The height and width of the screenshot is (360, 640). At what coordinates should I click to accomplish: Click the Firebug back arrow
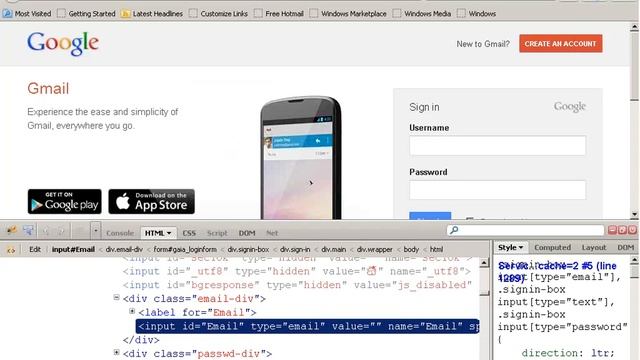[46, 231]
